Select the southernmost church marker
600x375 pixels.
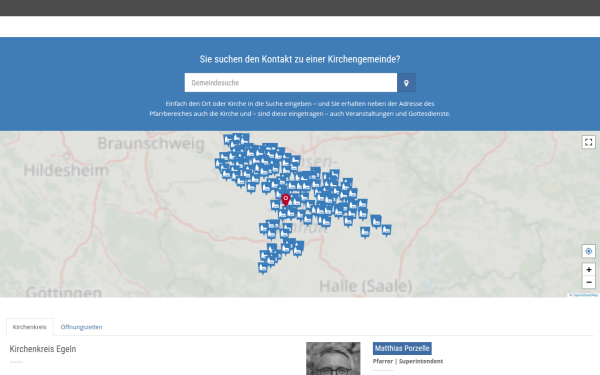click(x=263, y=268)
